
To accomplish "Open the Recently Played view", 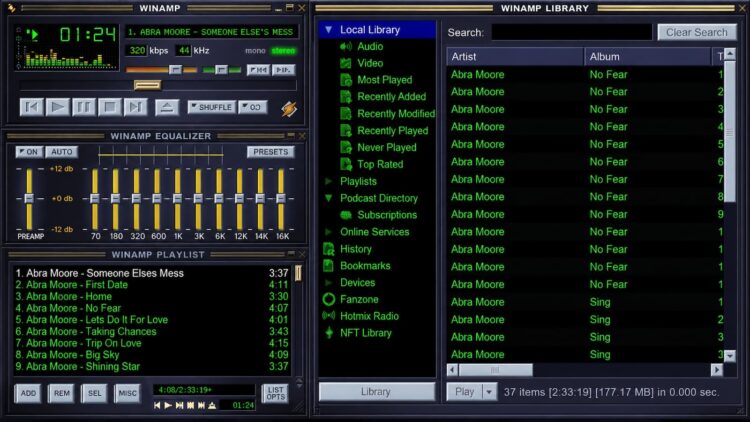I will pos(392,131).
